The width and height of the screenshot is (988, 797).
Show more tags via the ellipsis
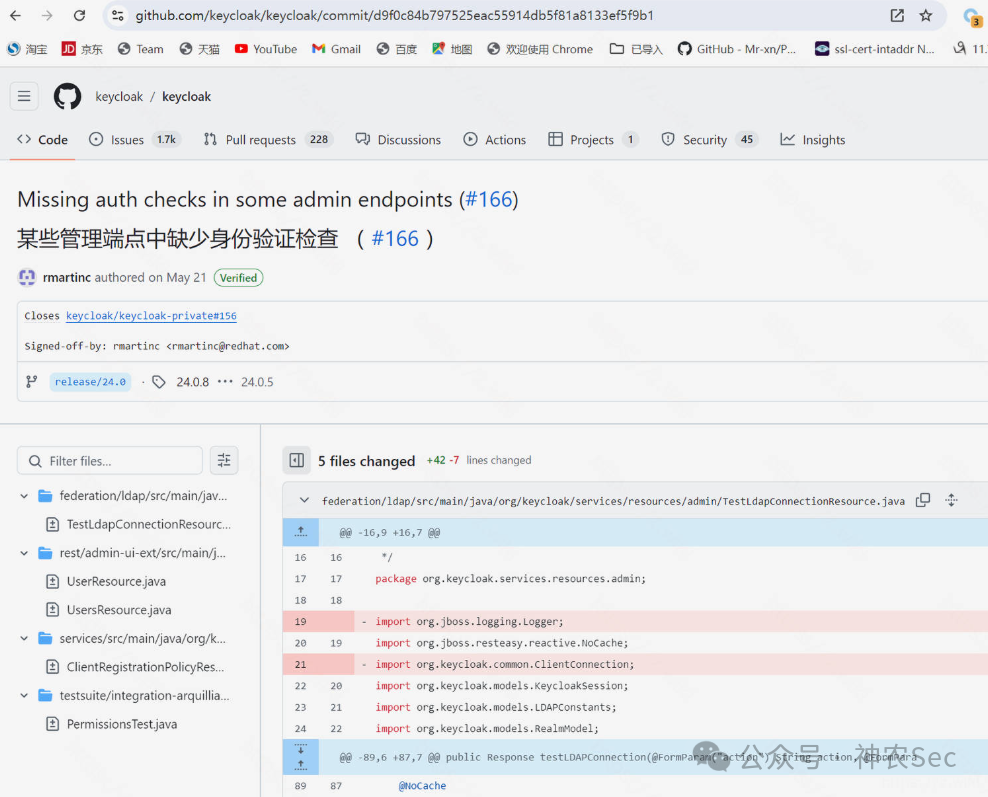225,382
